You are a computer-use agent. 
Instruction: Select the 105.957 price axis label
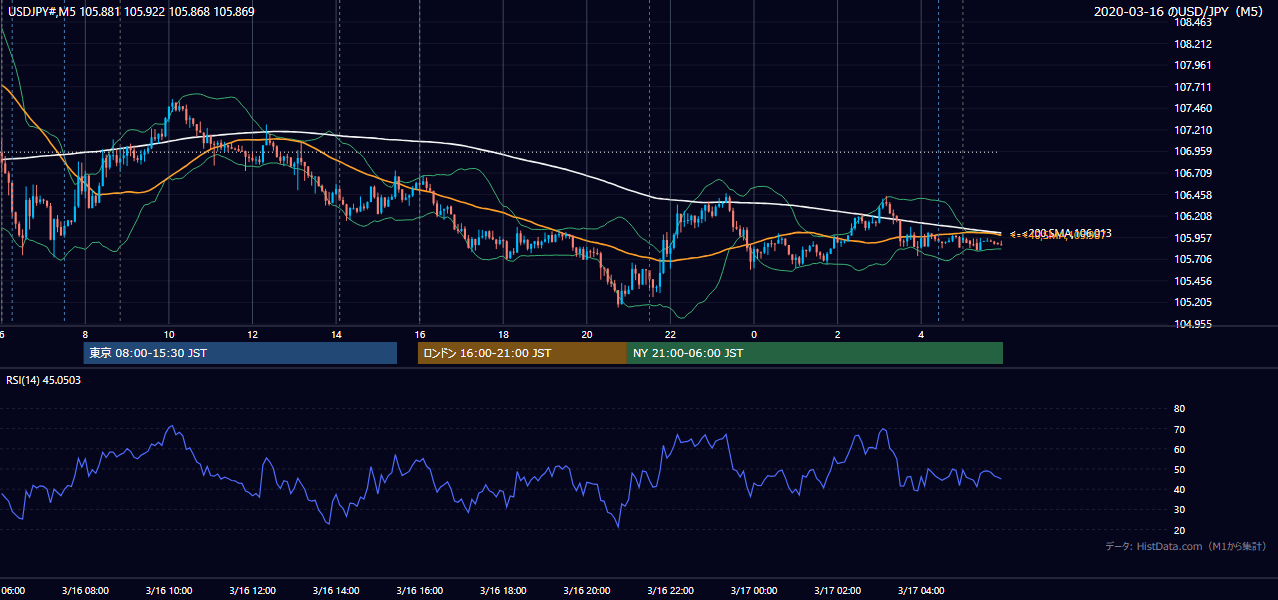[1194, 238]
